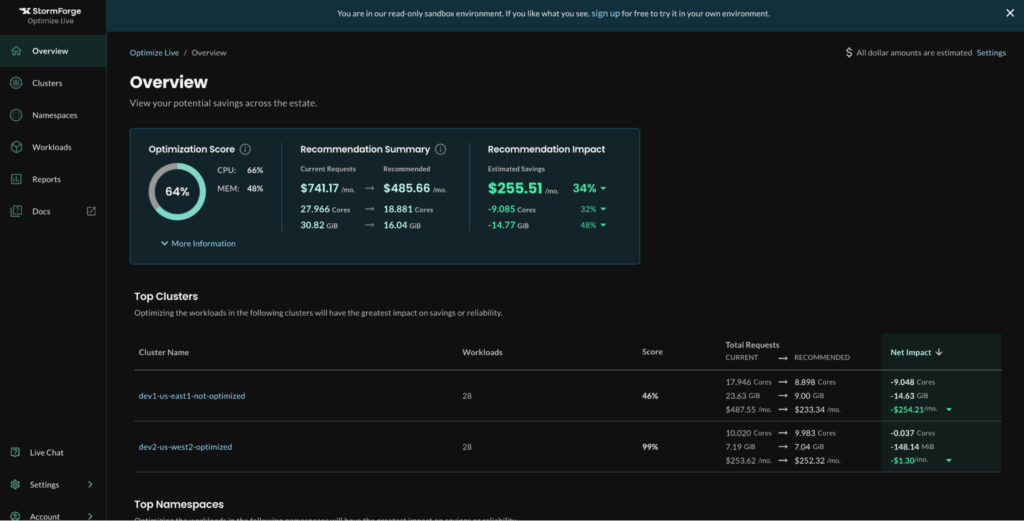Click the $741.17 current requests value
Image resolution: width=1024 pixels, height=521 pixels.
point(319,188)
